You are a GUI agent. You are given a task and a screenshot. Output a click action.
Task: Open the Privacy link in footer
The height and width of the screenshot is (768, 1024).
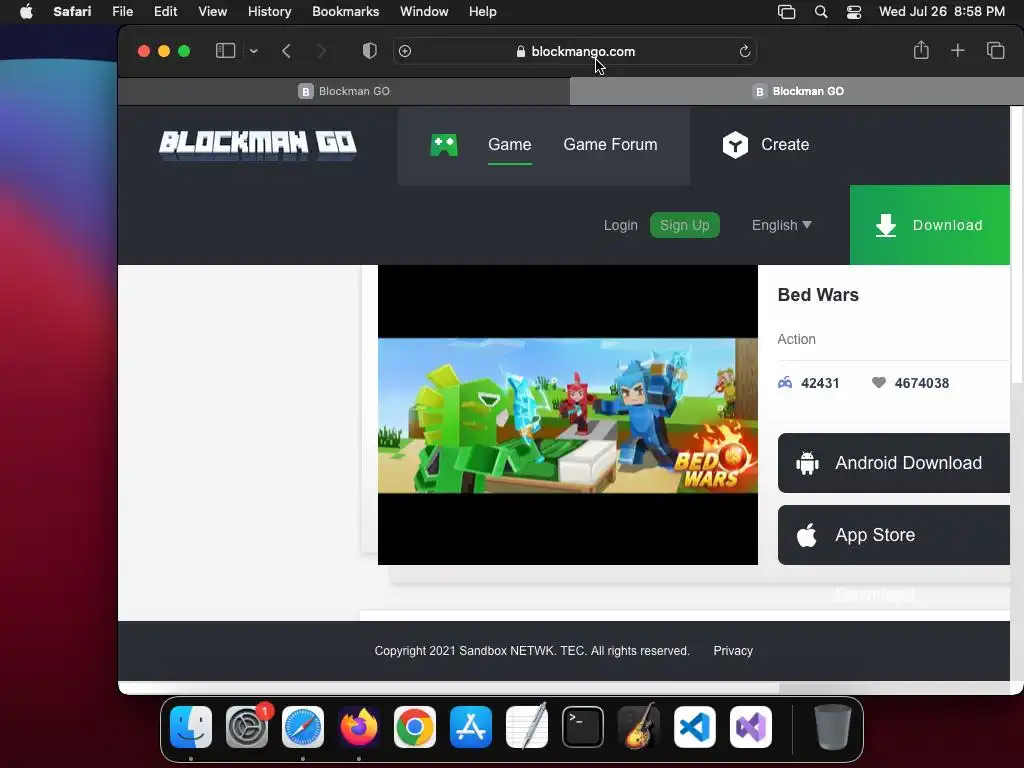point(733,651)
